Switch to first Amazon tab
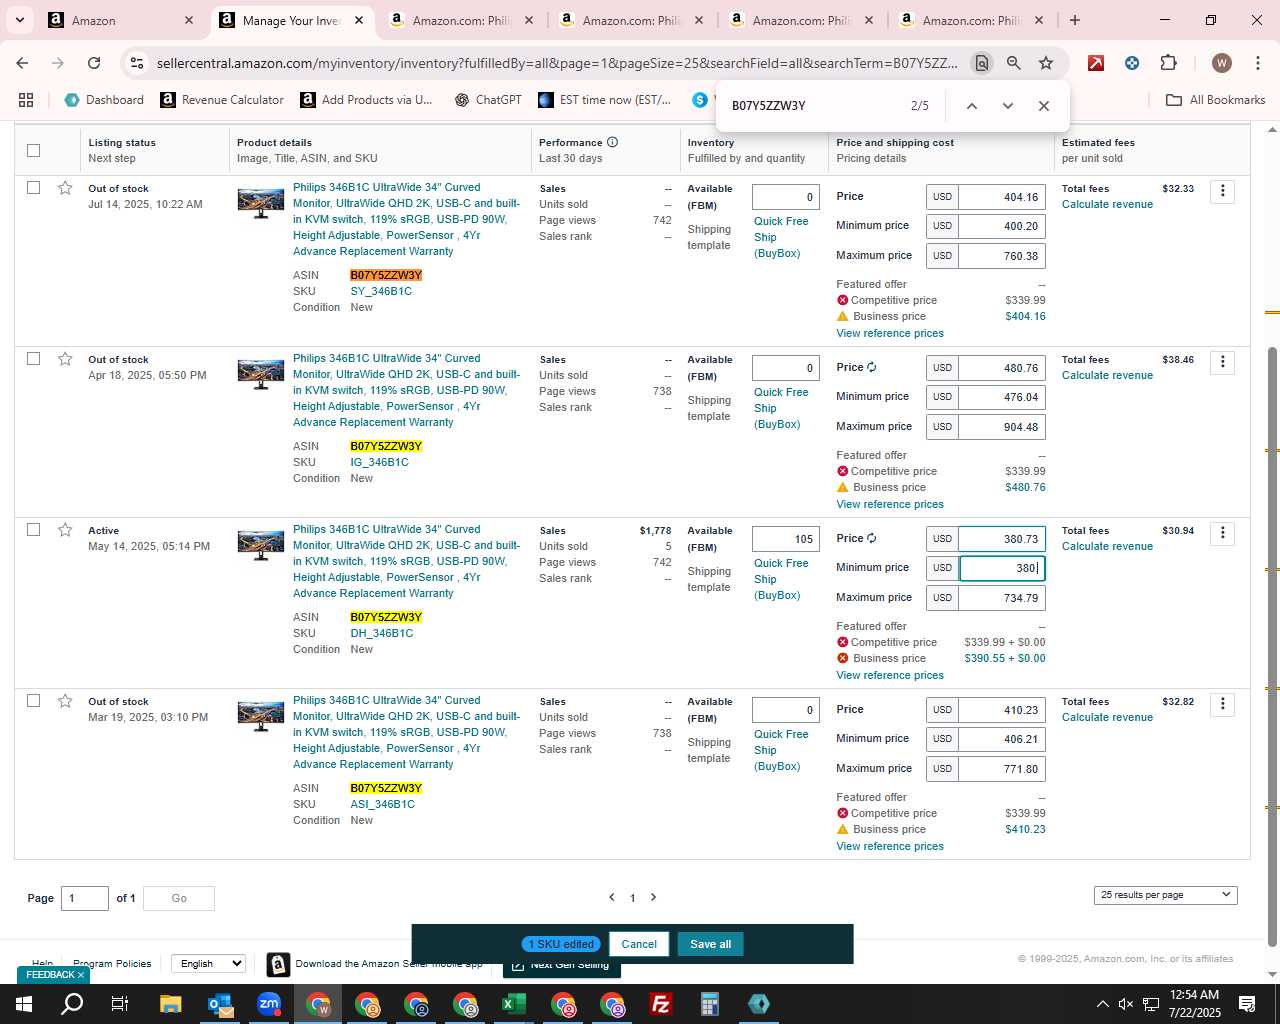Viewport: 1280px width, 1024px height. [x=121, y=20]
